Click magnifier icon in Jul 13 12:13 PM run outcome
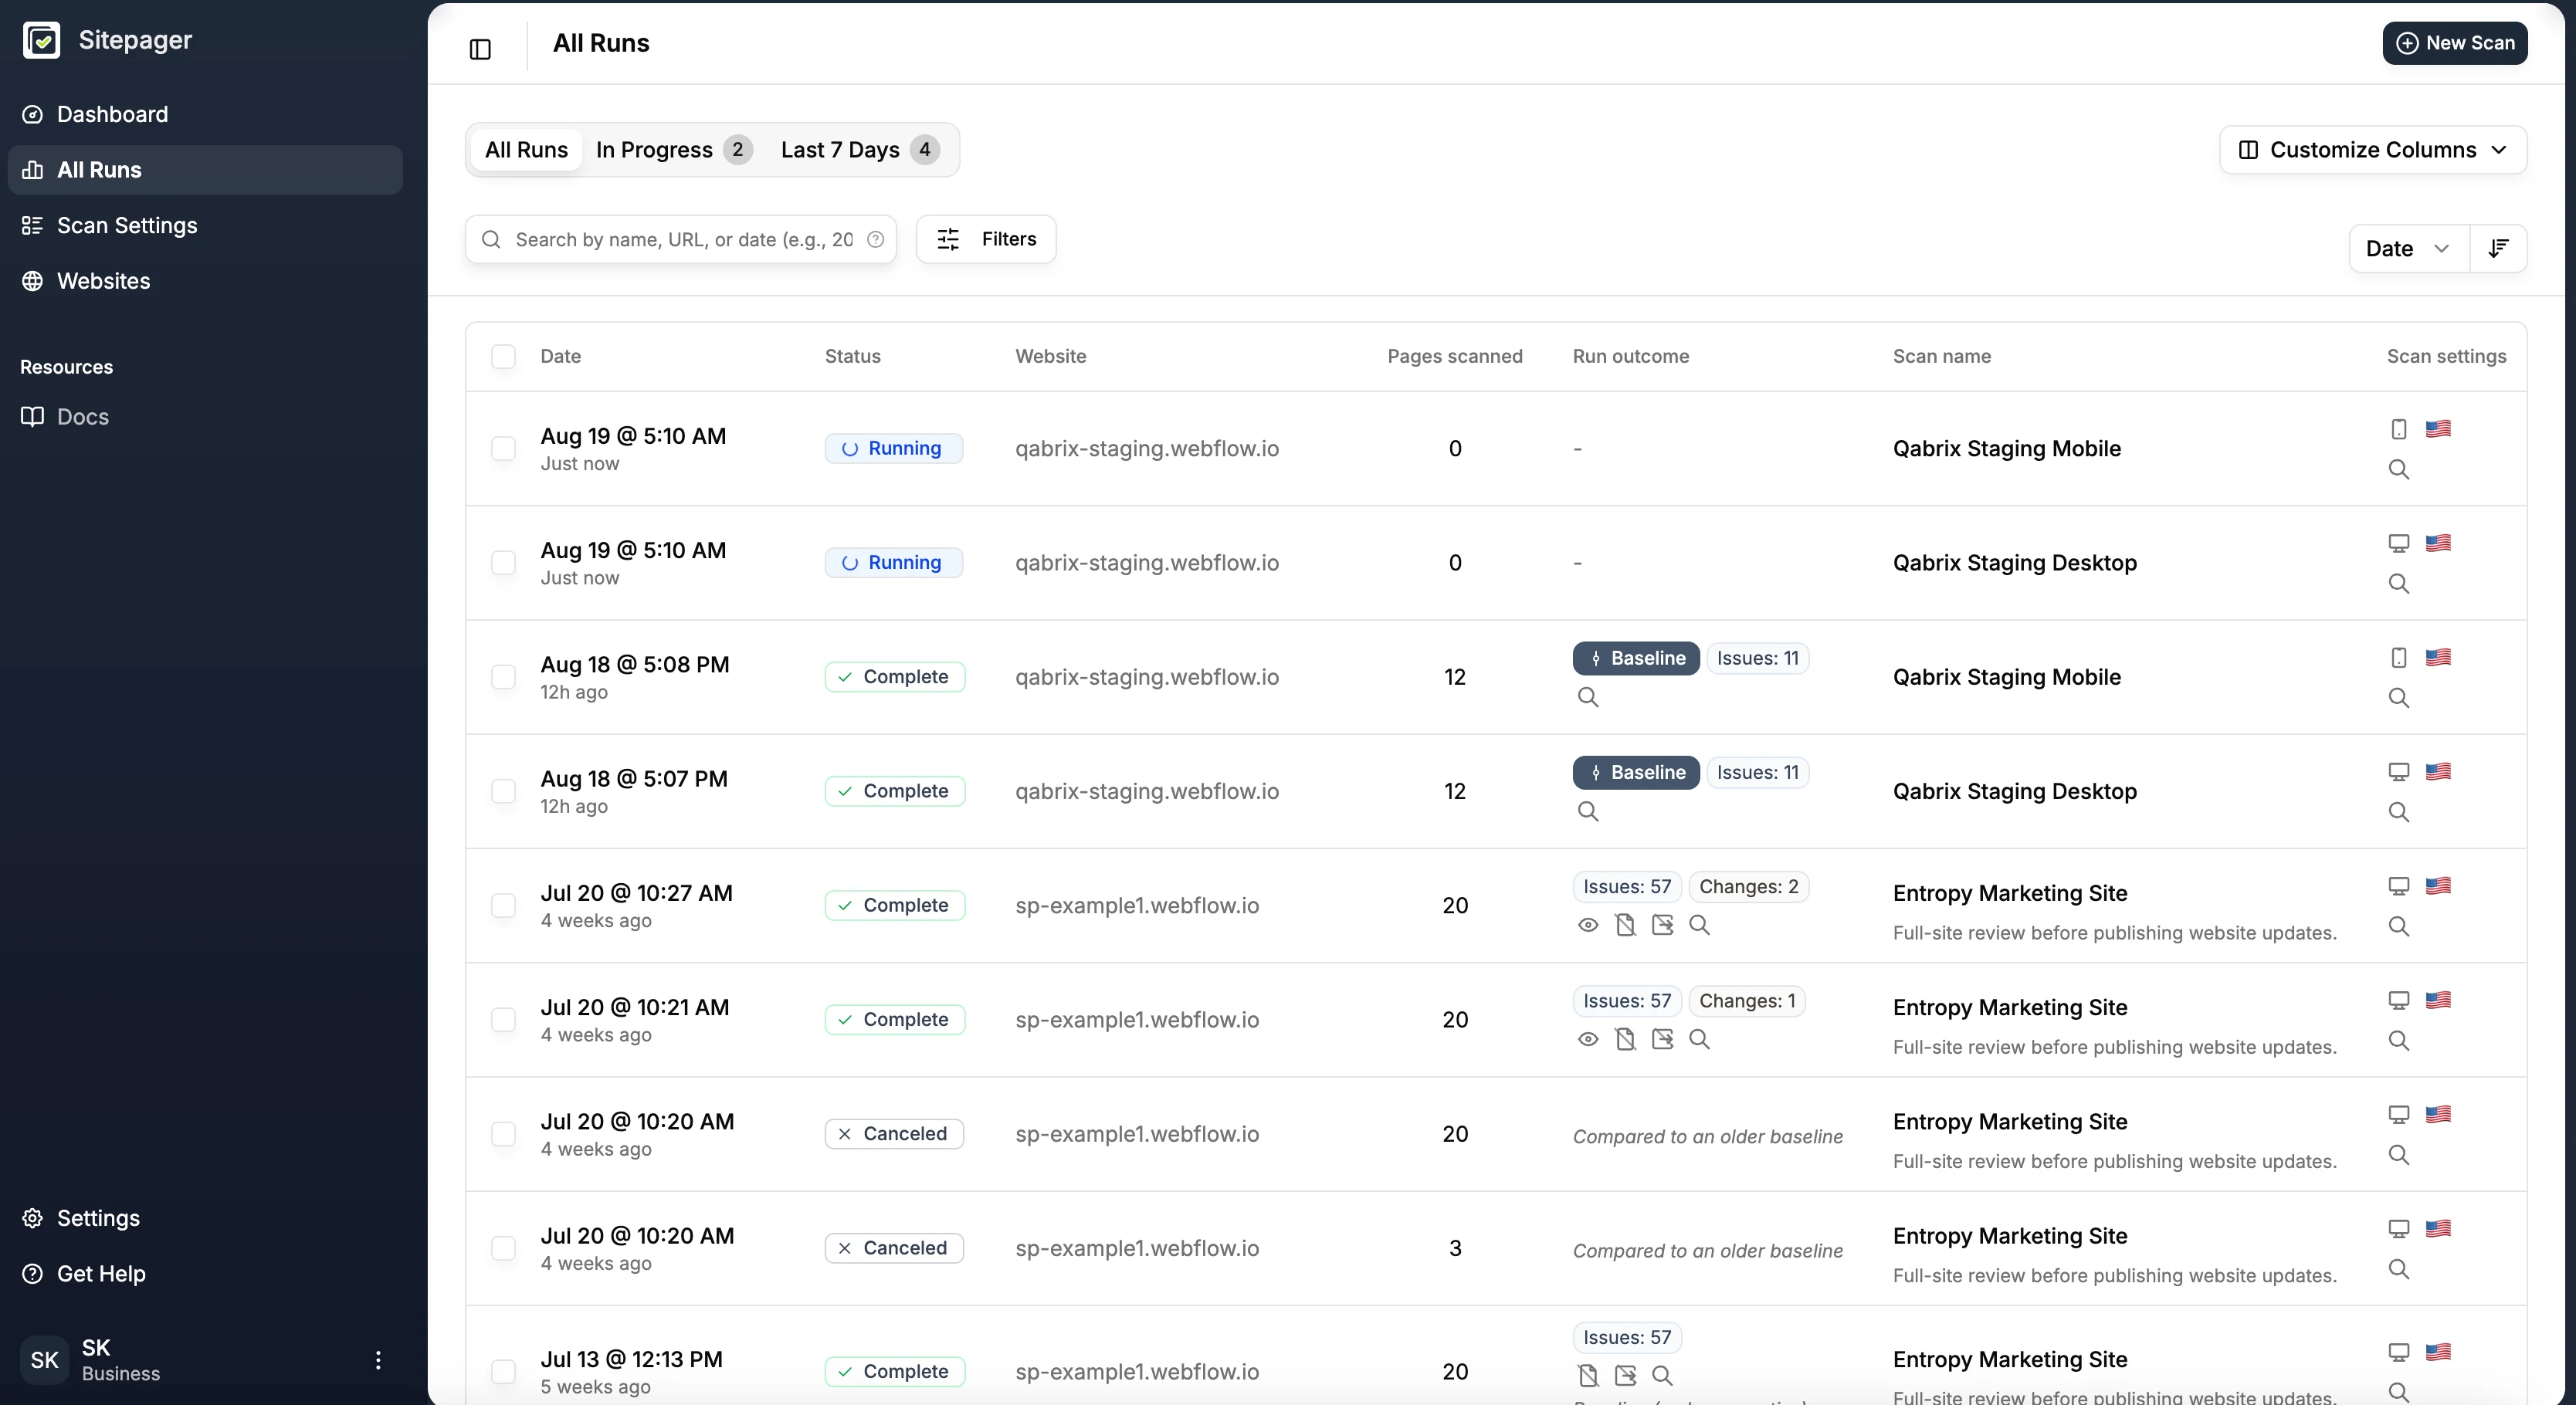This screenshot has height=1405, width=2576. tap(1662, 1375)
